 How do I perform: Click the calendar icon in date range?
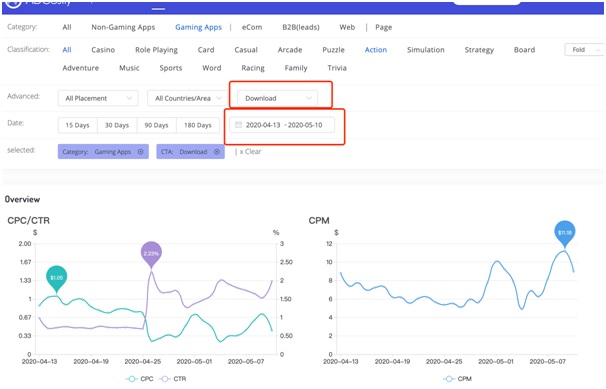coord(238,125)
